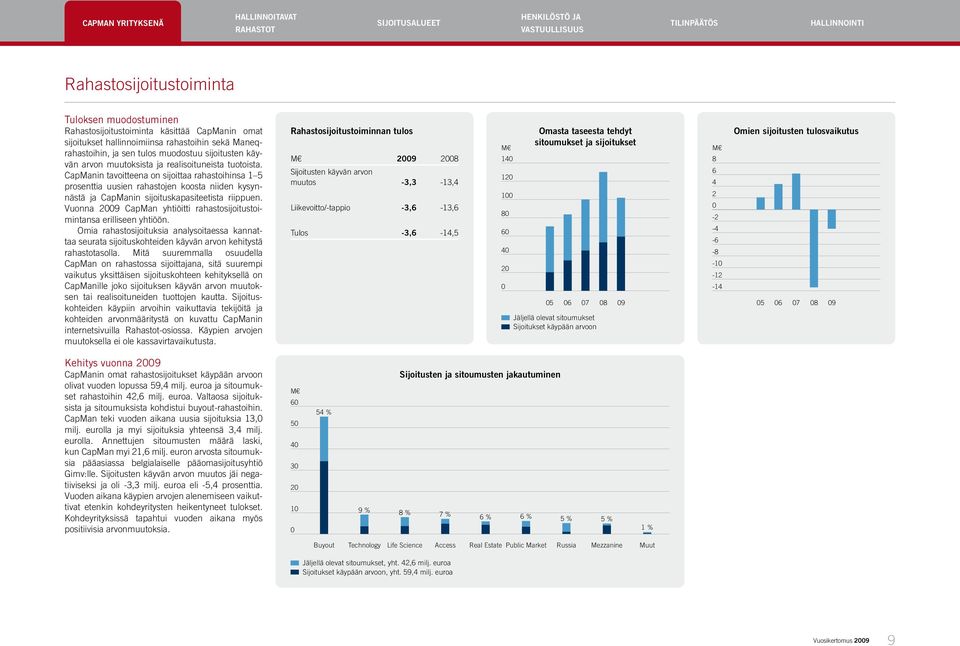
Task: Click the -14,5 value in table
Action: pos(449,233)
